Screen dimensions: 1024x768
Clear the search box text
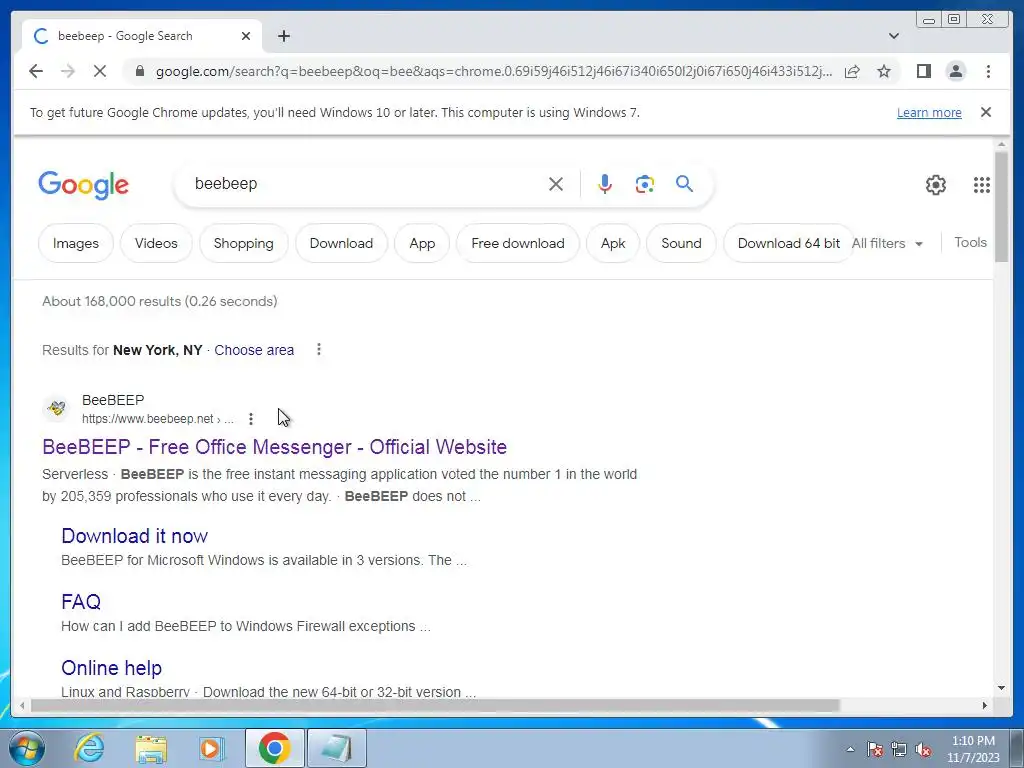[x=556, y=184]
